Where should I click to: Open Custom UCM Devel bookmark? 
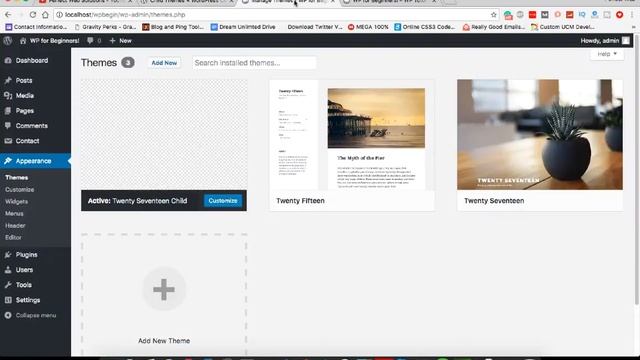click(563, 27)
